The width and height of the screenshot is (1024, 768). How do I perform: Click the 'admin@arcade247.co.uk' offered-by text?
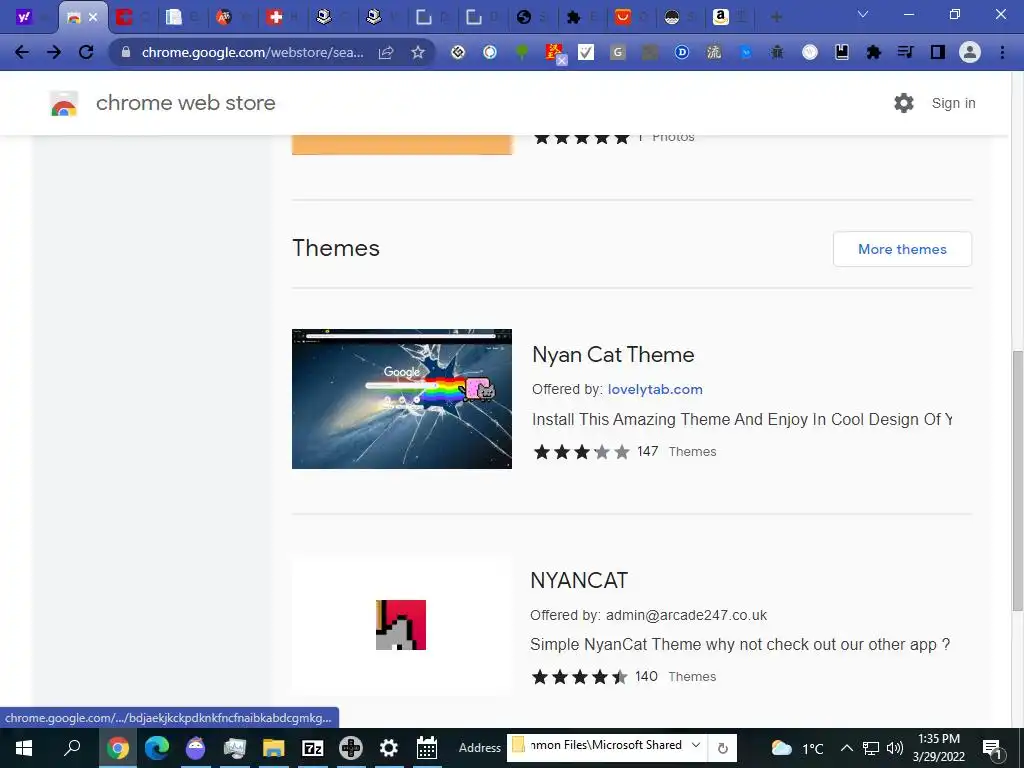[x=686, y=615]
